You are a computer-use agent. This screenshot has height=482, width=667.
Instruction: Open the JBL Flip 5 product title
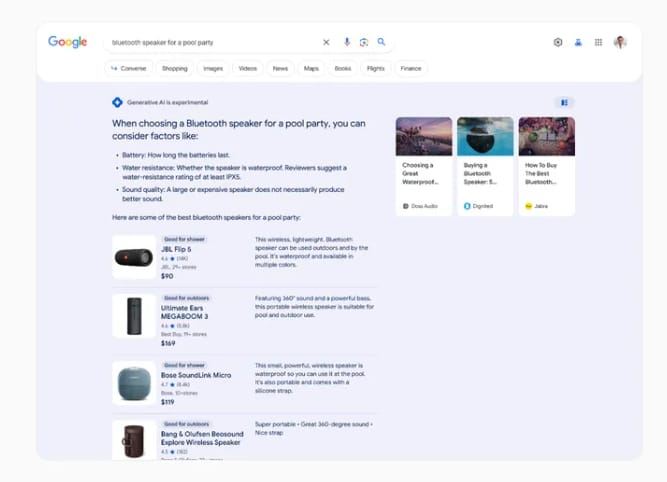click(x=176, y=249)
